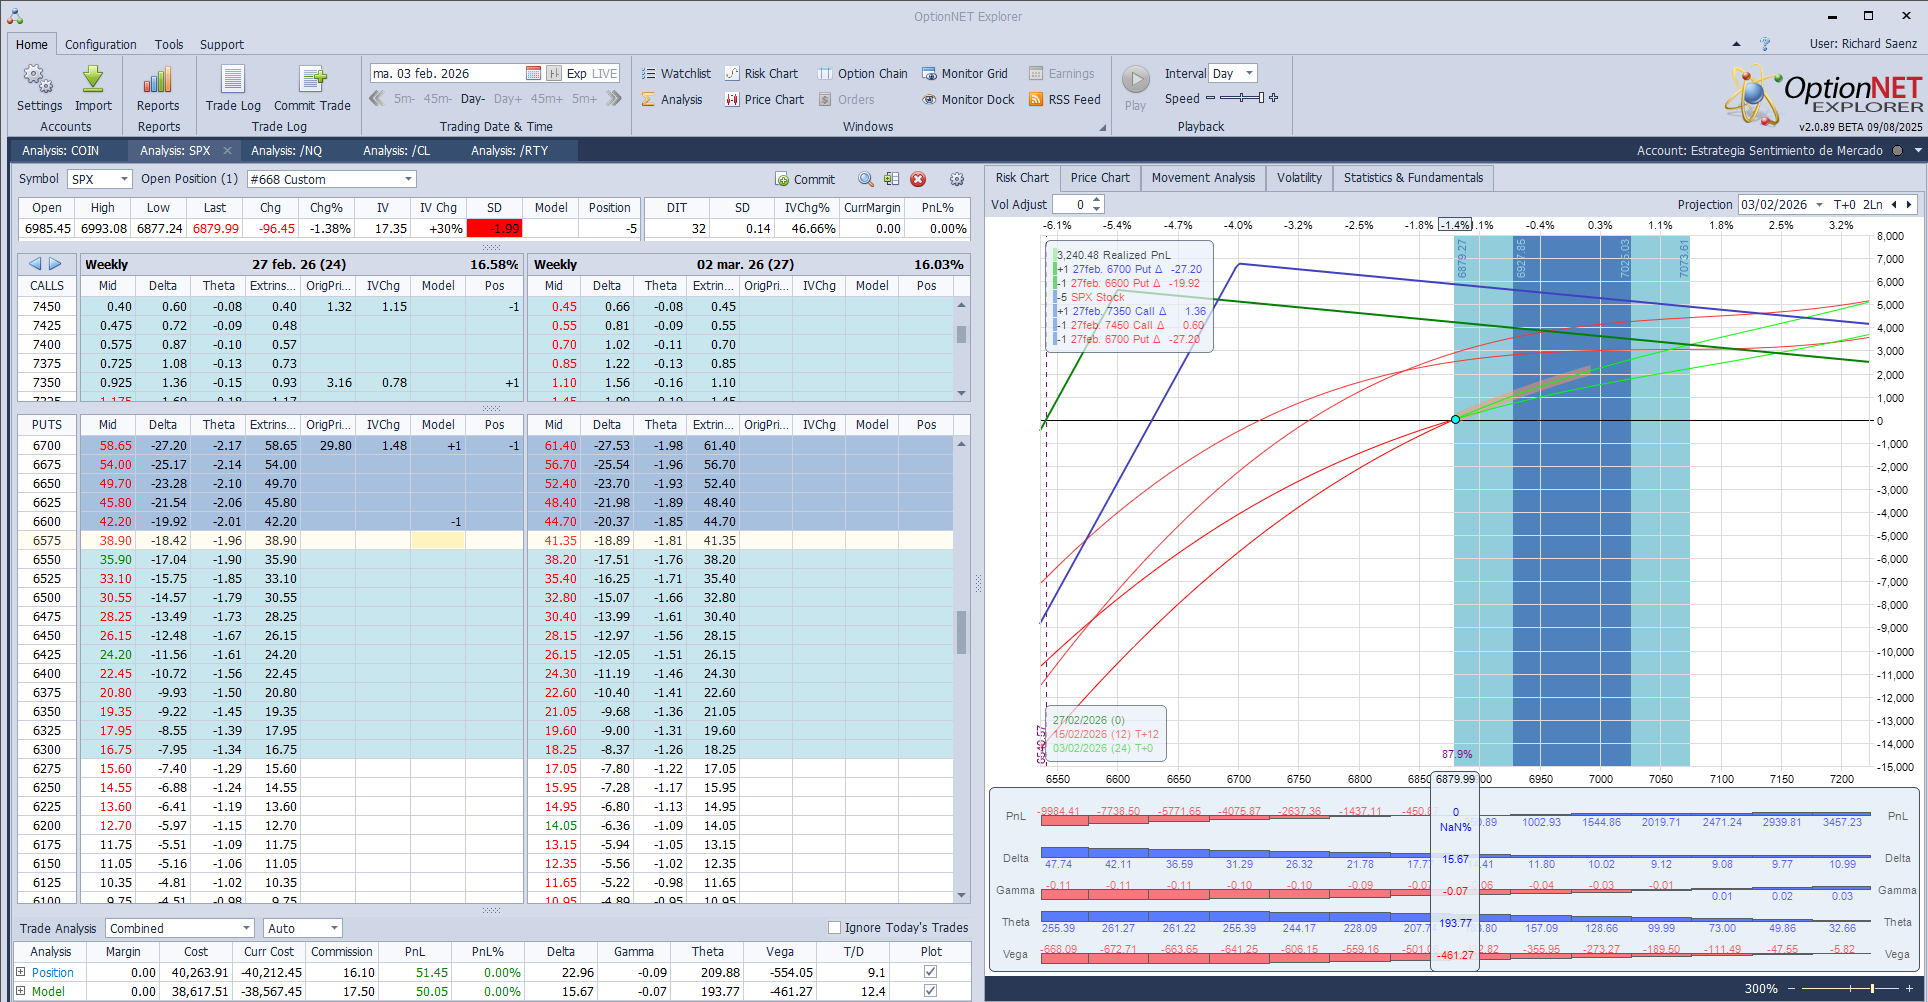Increase the Vol Adjust value with the up arrow
1928x1002 pixels.
point(1097,200)
